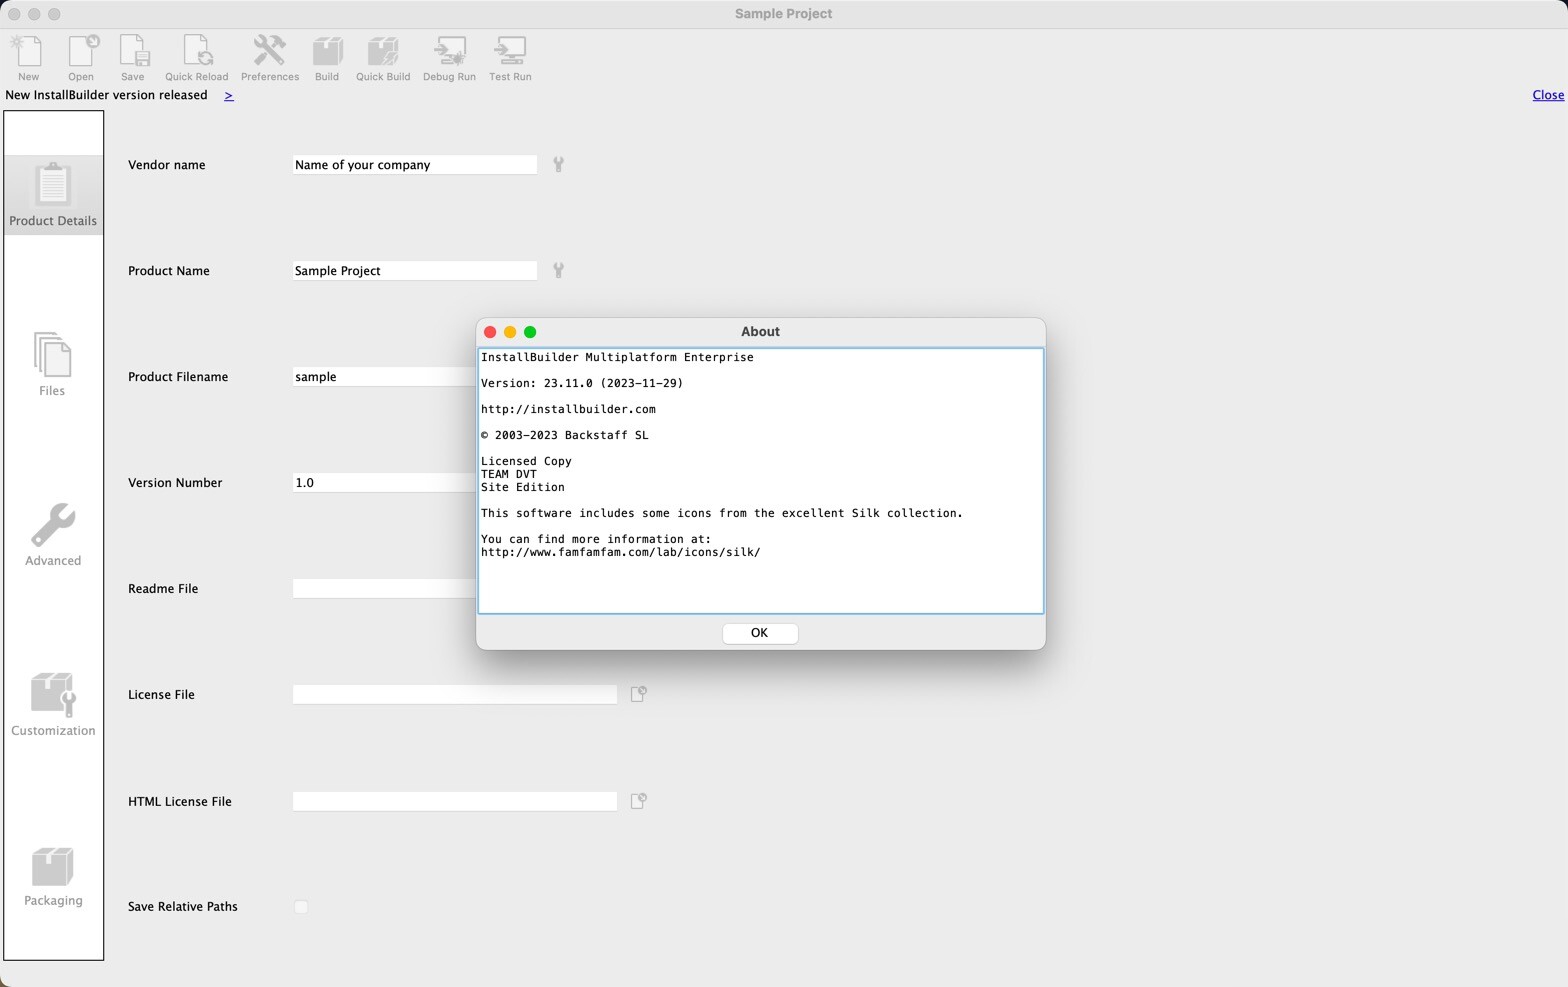This screenshot has width=1568, height=987.
Task: Click the Product Filename field
Action: coord(384,377)
